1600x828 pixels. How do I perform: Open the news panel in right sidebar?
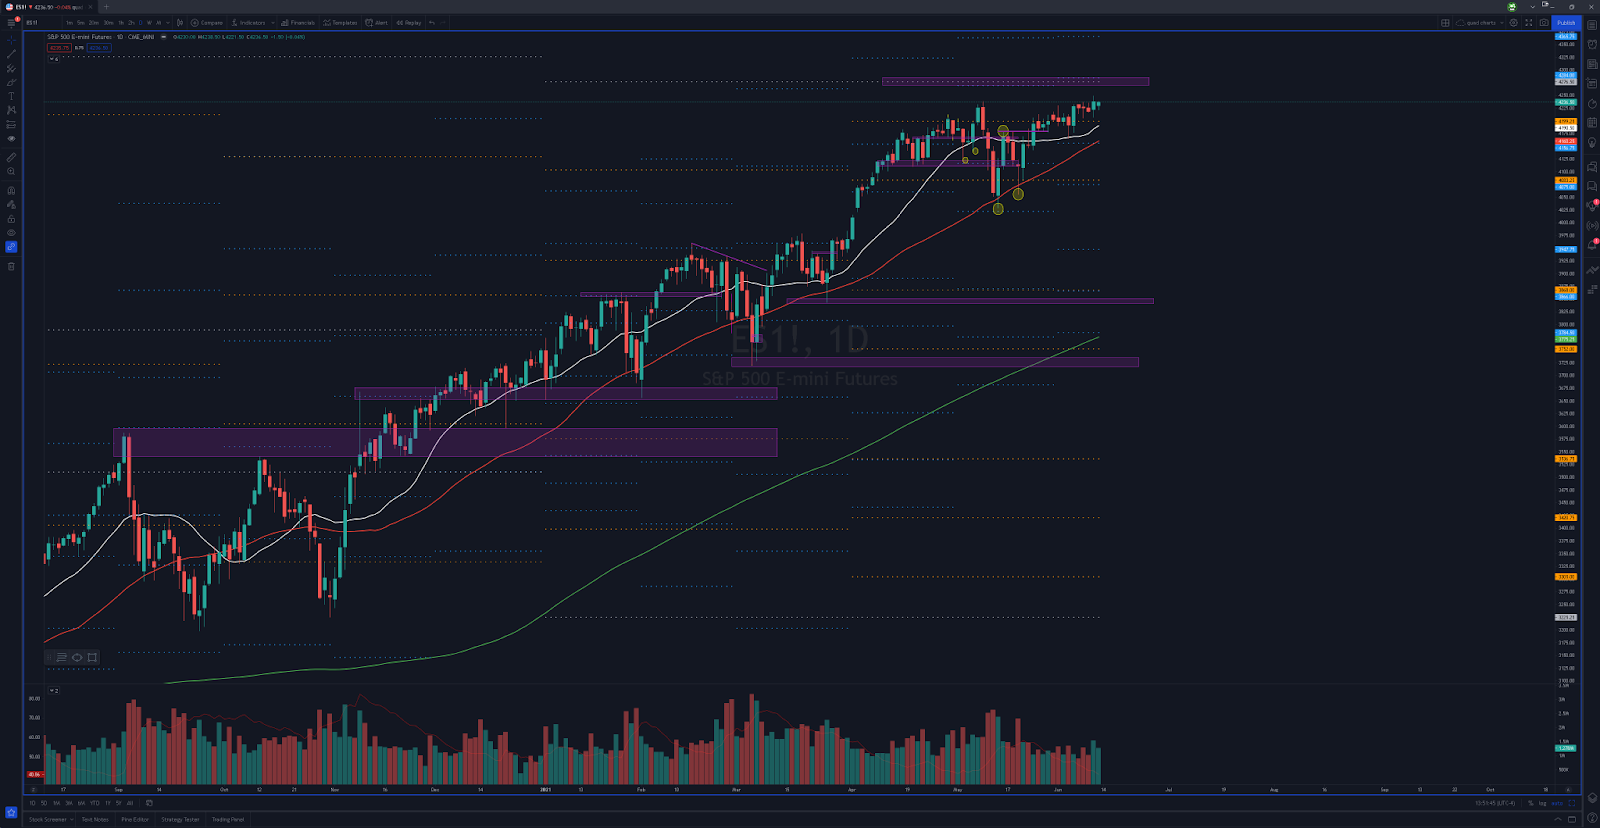pos(1592,63)
